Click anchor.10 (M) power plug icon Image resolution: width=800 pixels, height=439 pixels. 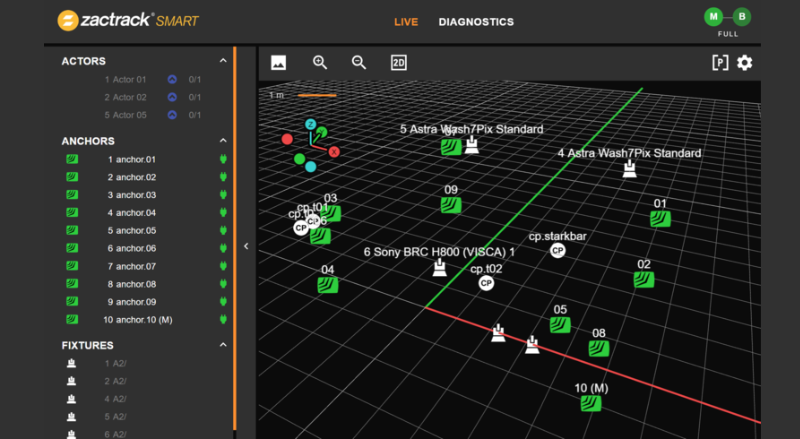[x=223, y=320]
